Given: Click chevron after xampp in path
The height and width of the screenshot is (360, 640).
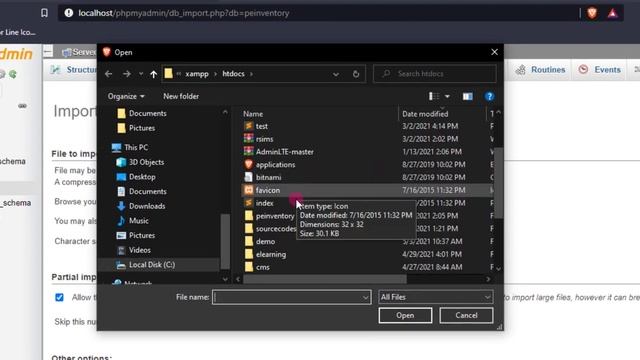Looking at the screenshot, I should tap(216, 74).
